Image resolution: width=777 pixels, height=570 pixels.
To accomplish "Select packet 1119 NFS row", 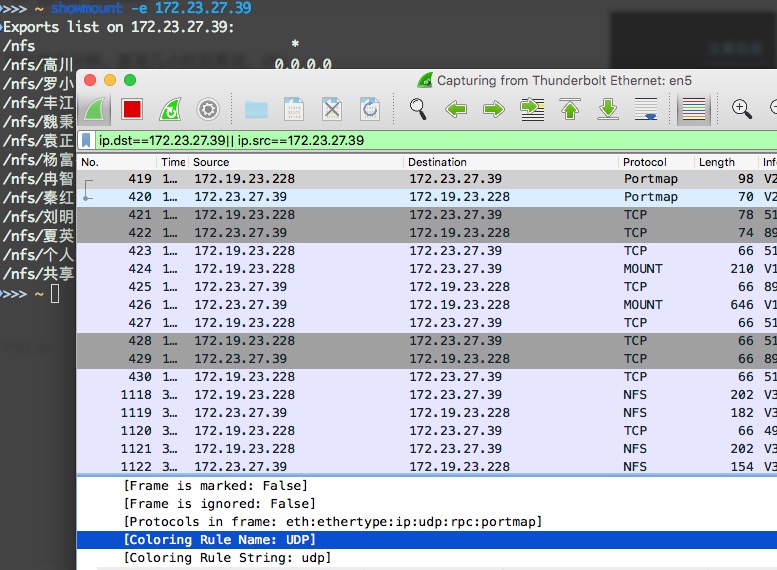I will 427,413.
